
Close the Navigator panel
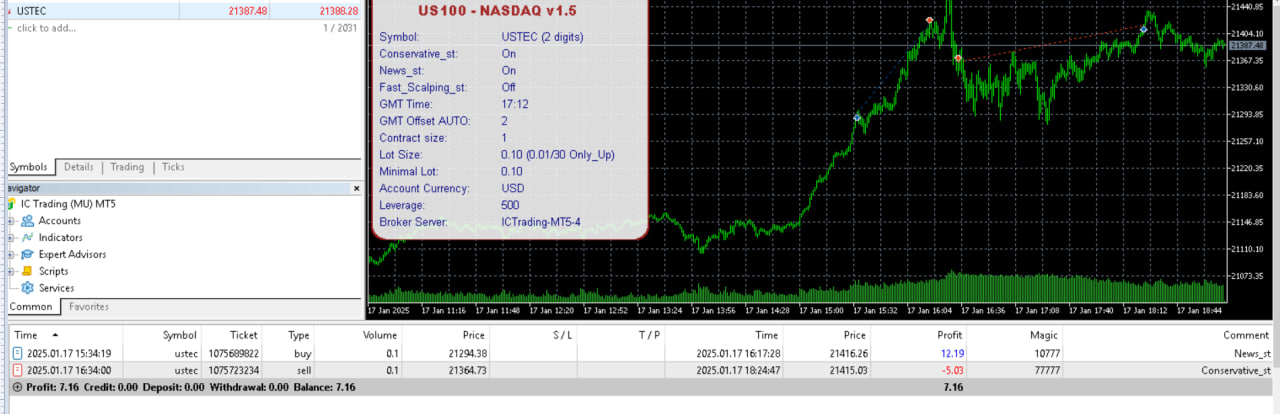pos(356,187)
